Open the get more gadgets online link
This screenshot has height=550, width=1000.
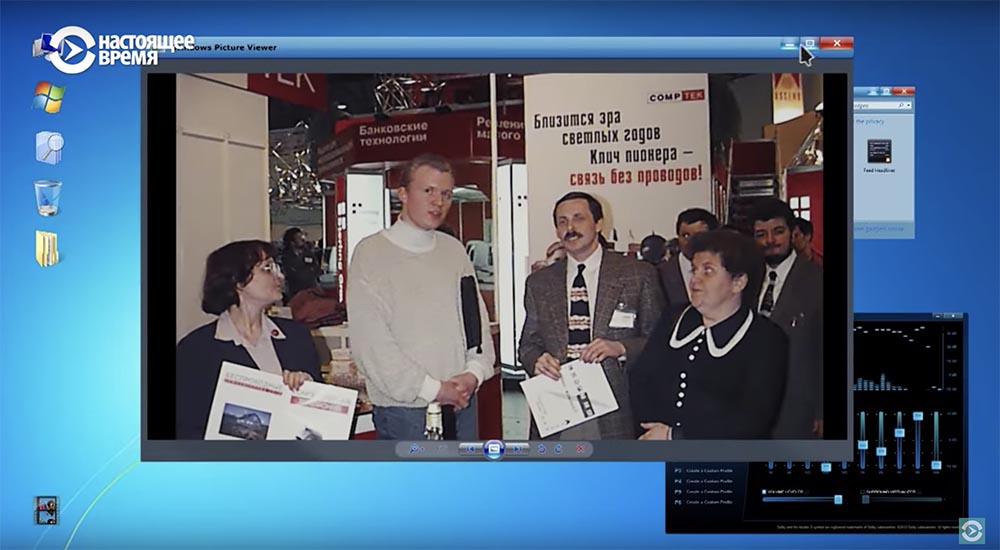click(879, 228)
